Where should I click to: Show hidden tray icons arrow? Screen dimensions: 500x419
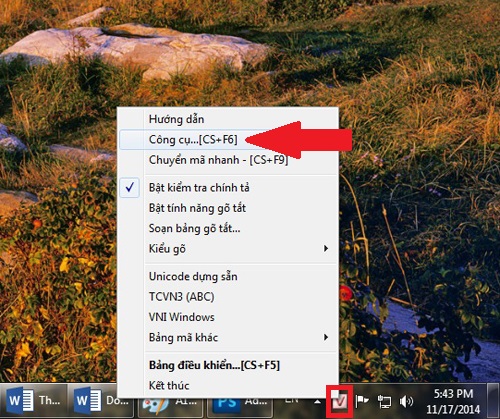[x=317, y=402]
